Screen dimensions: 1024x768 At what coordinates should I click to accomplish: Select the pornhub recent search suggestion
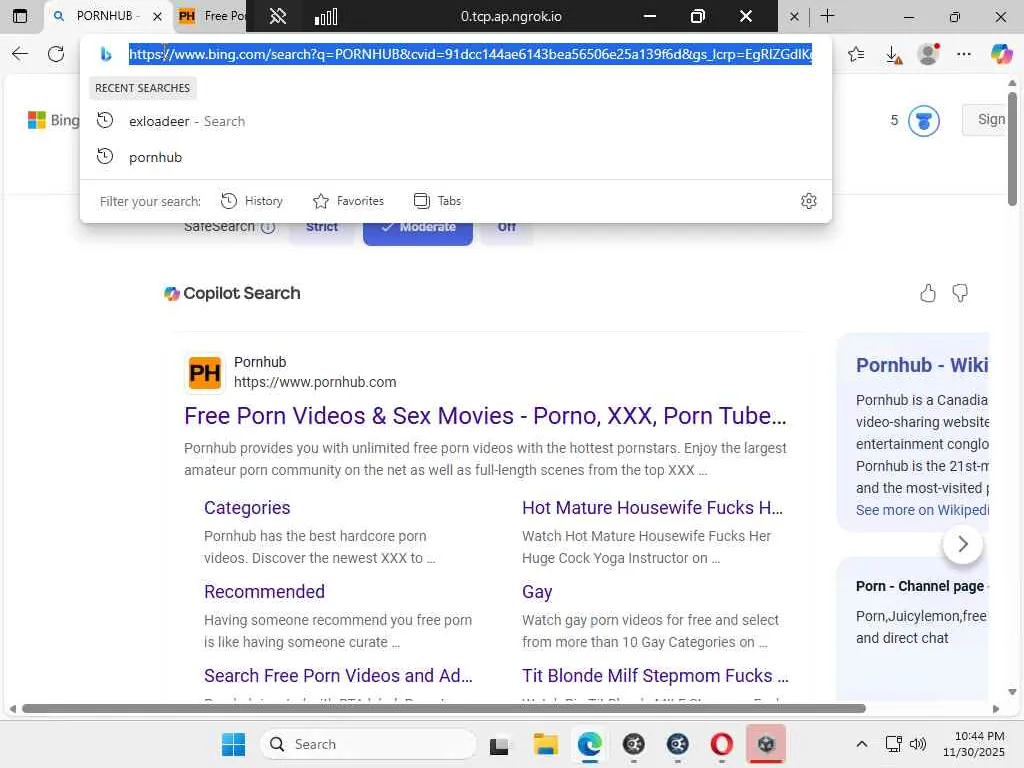tap(456, 157)
